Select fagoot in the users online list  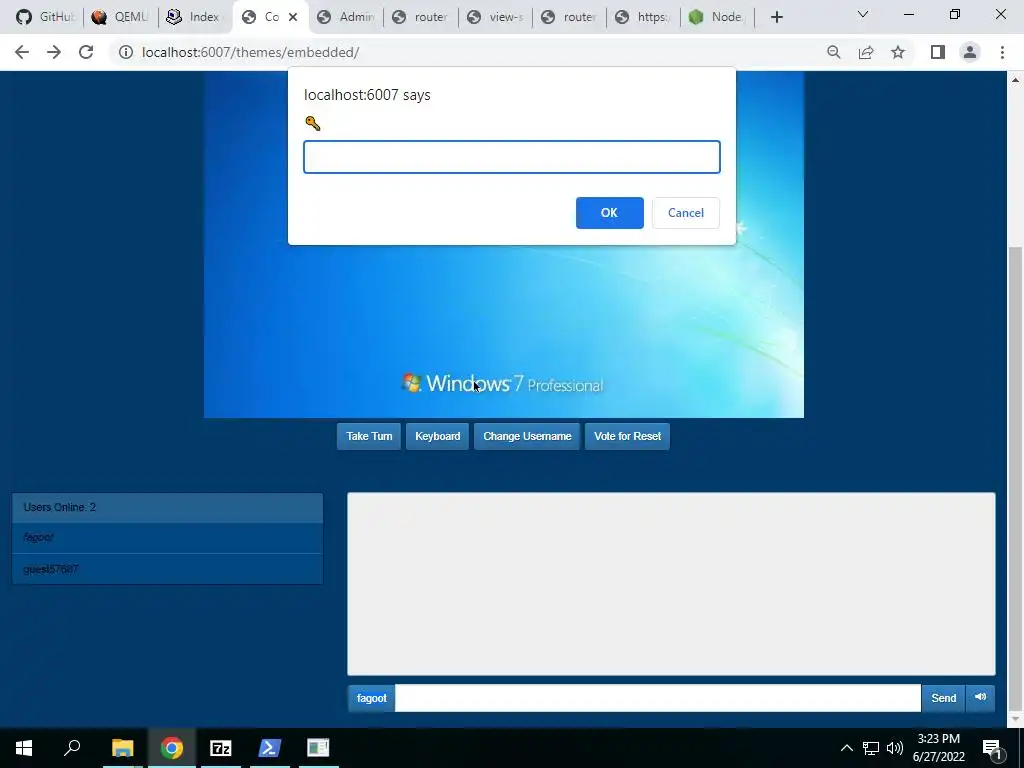[167, 537]
